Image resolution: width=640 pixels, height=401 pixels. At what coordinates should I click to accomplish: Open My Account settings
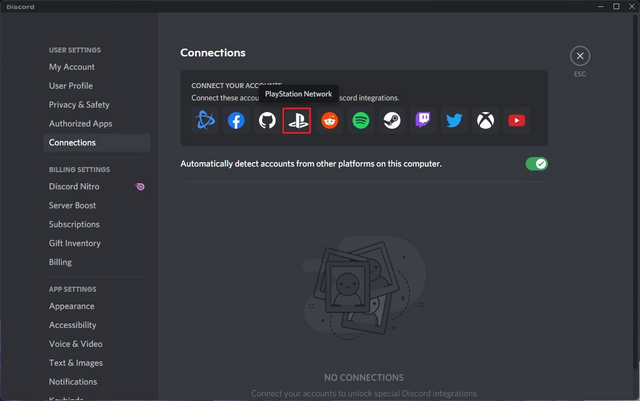tap(97, 67)
